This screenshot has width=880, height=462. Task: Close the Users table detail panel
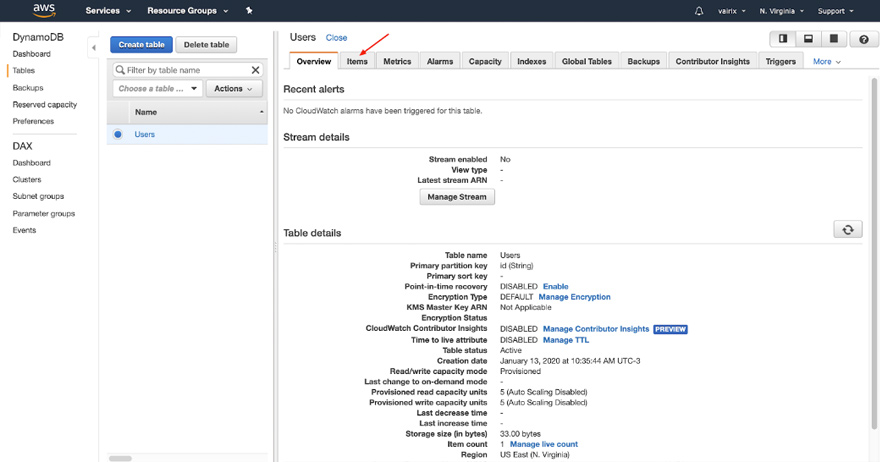tap(336, 38)
